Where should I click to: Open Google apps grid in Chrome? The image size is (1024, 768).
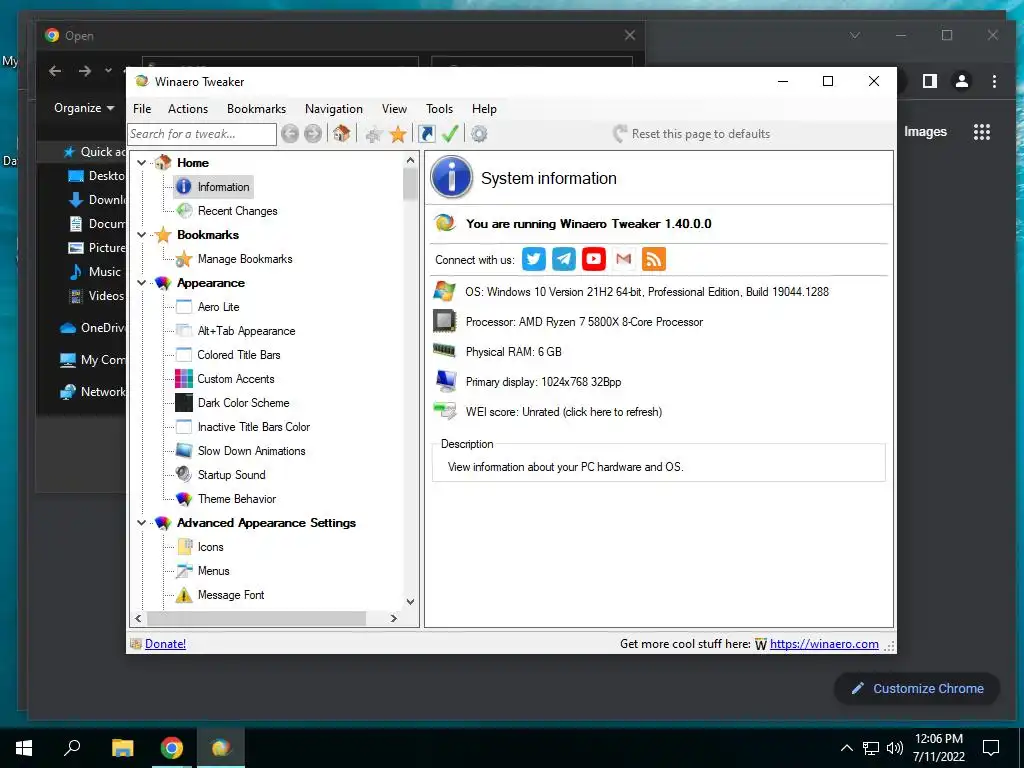[982, 132]
